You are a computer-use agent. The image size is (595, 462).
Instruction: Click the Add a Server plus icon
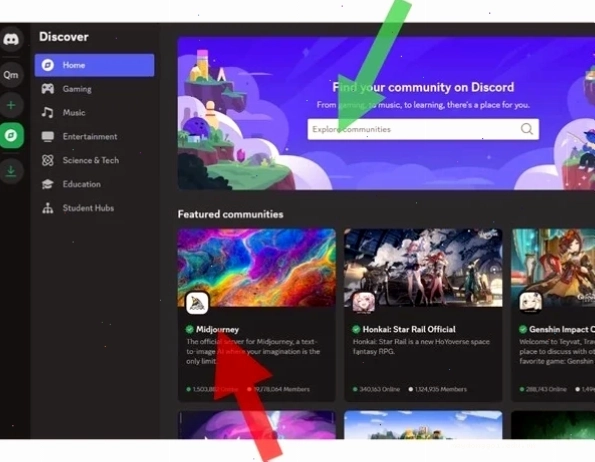pyautogui.click(x=11, y=105)
